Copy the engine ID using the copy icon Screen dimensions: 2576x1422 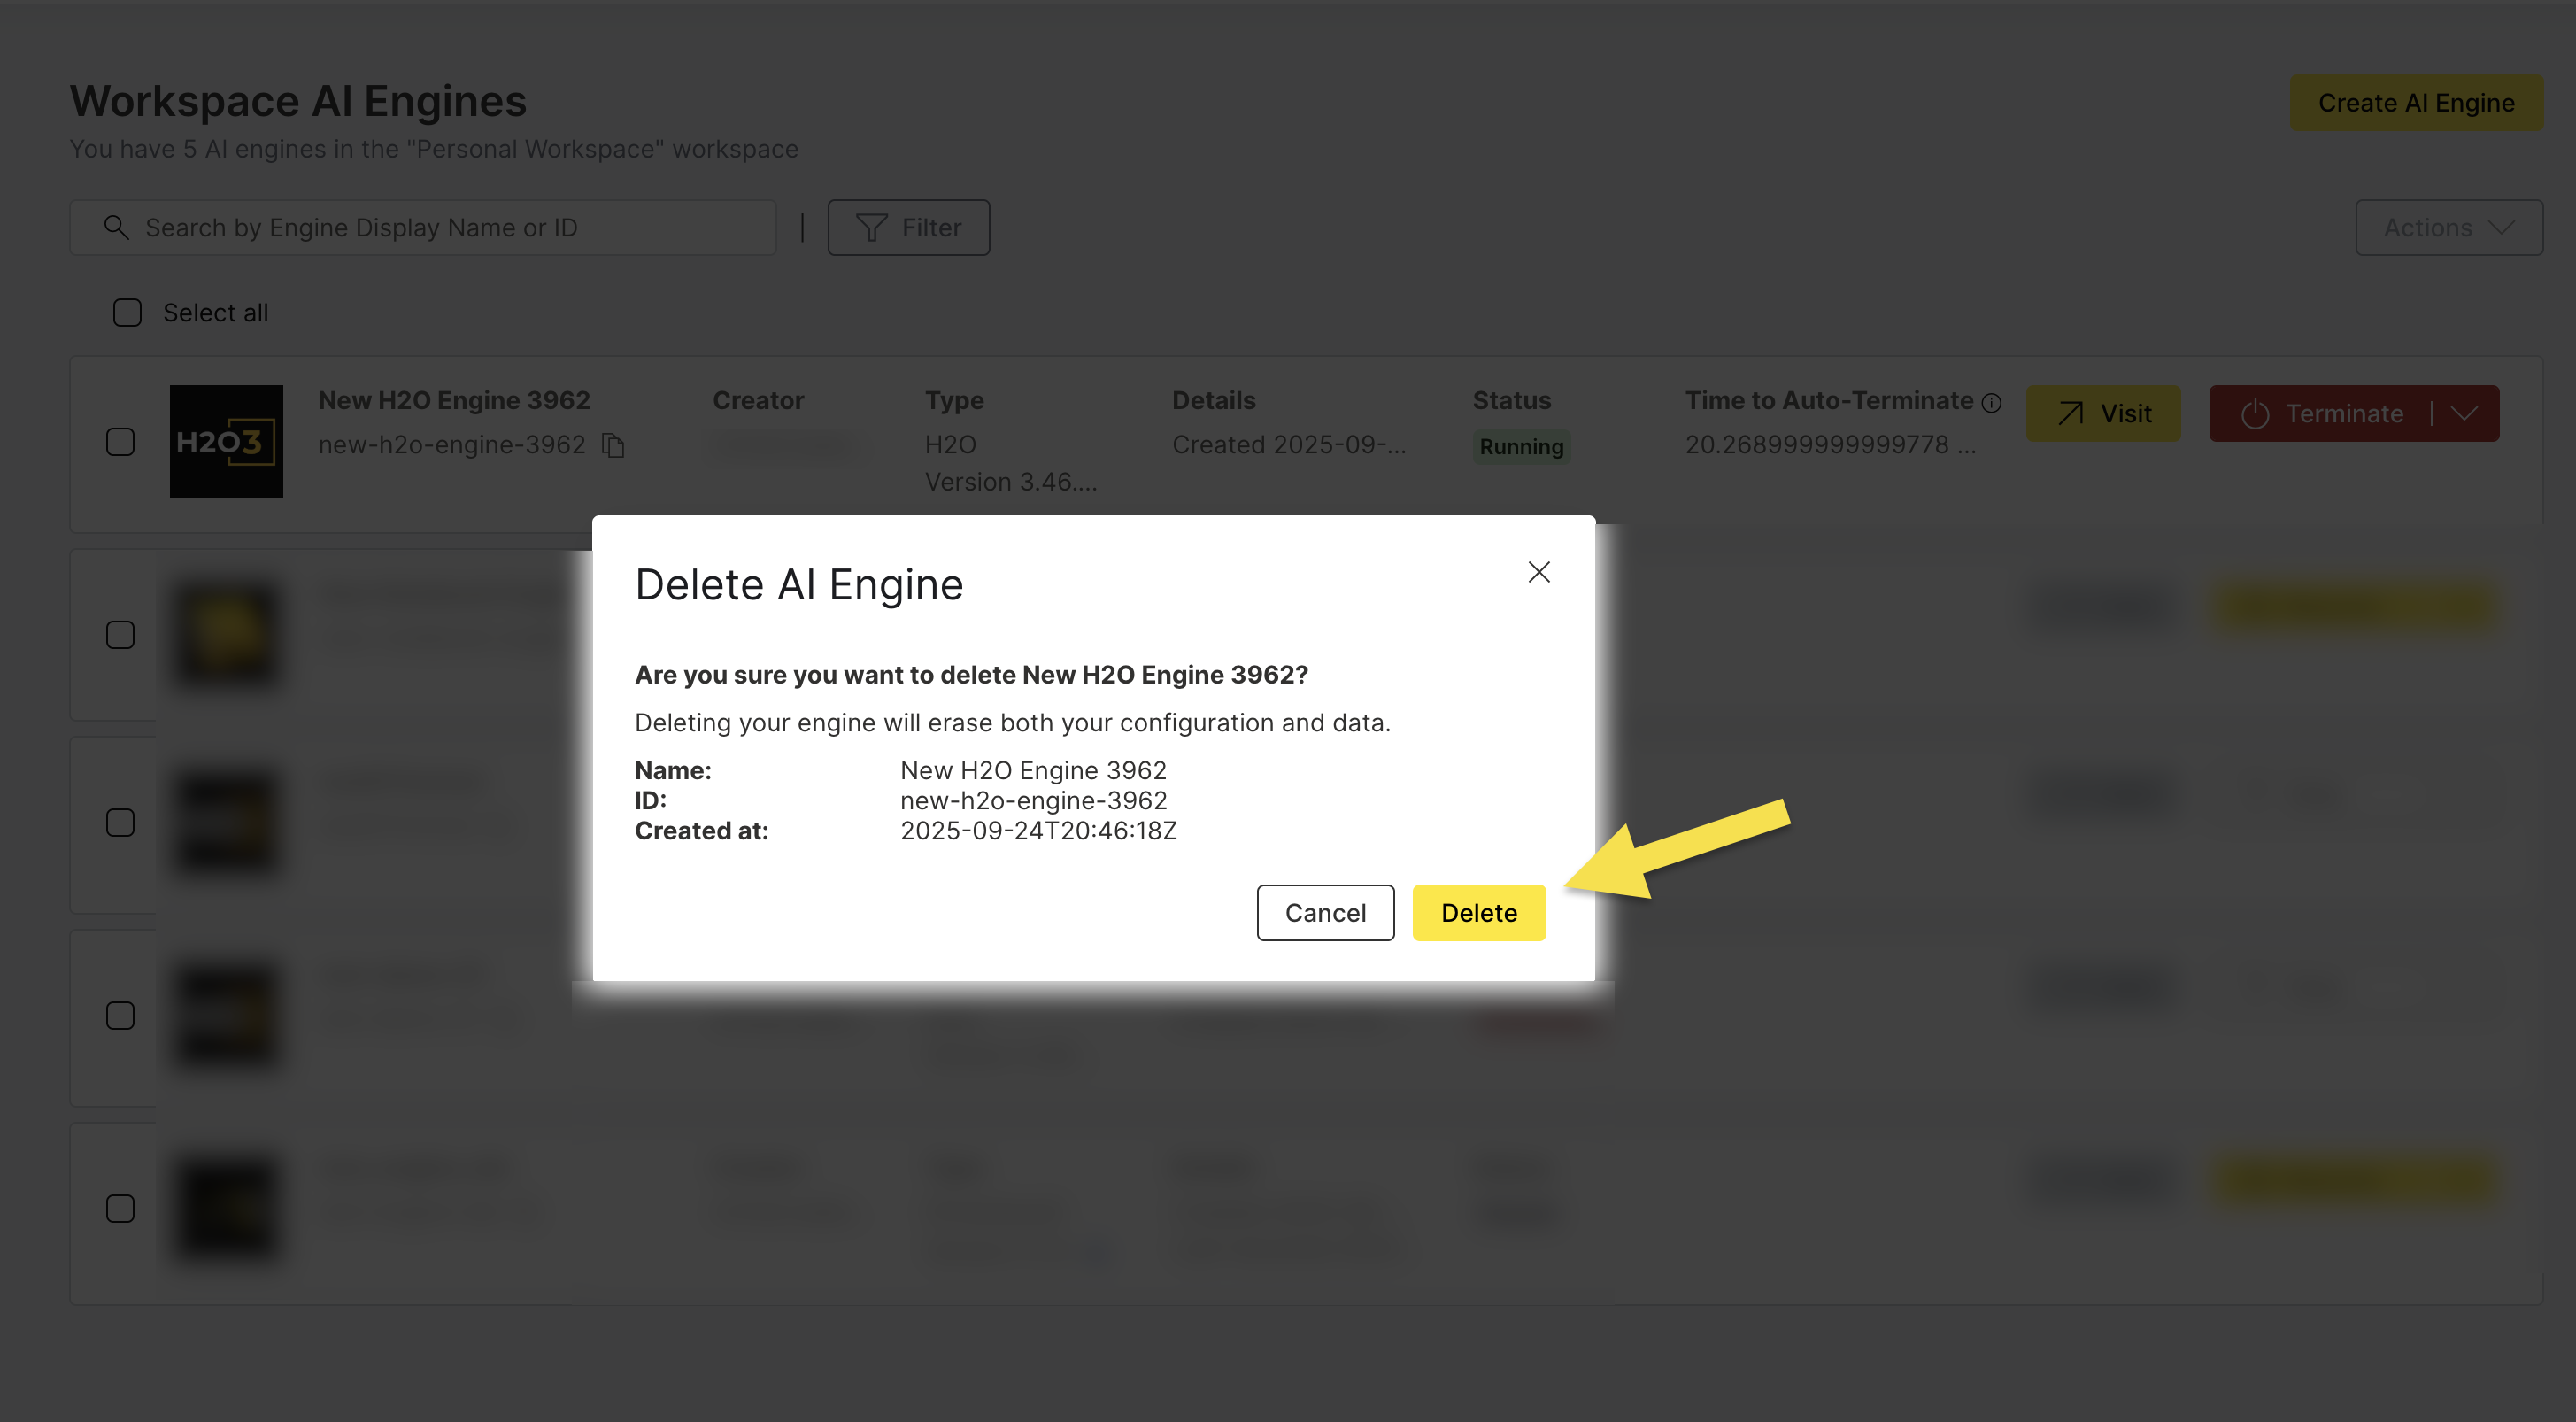coord(614,446)
